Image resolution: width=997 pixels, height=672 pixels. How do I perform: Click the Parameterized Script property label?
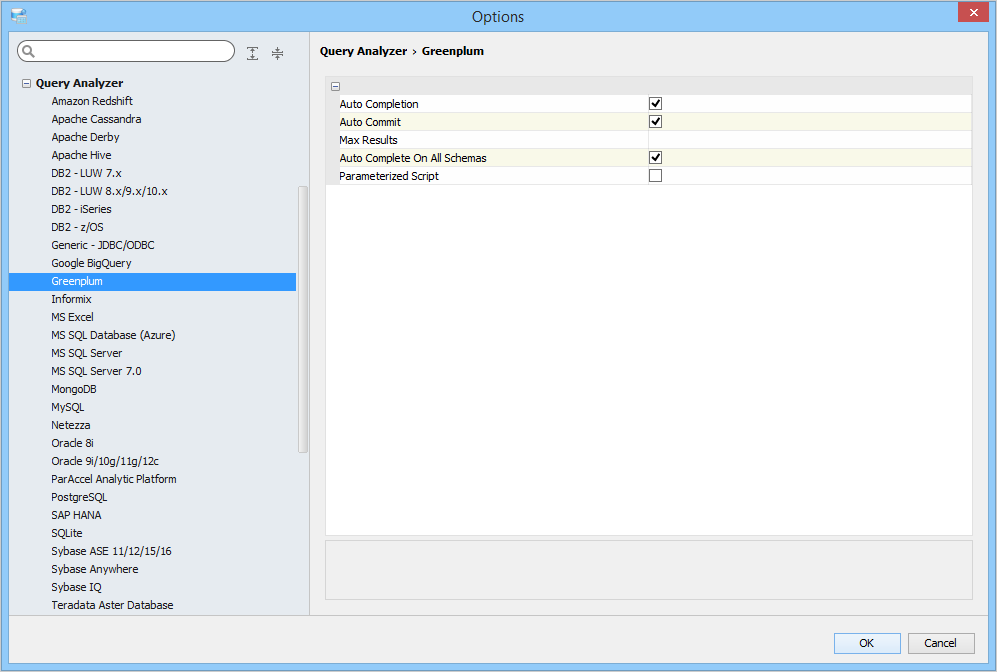(388, 176)
